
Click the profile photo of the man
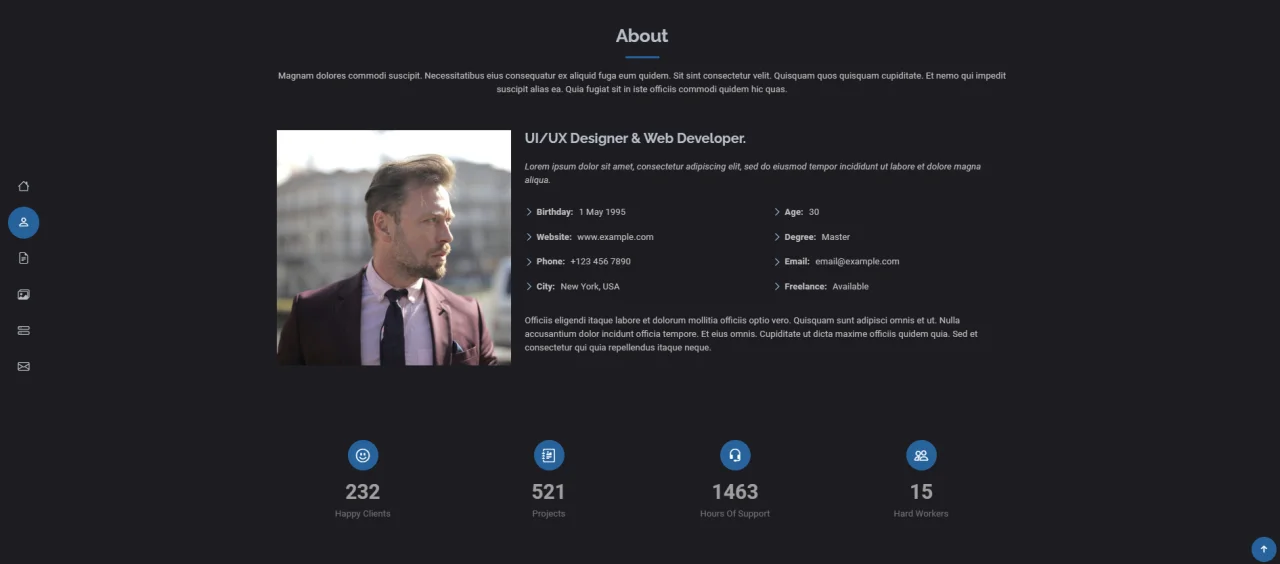pos(394,248)
